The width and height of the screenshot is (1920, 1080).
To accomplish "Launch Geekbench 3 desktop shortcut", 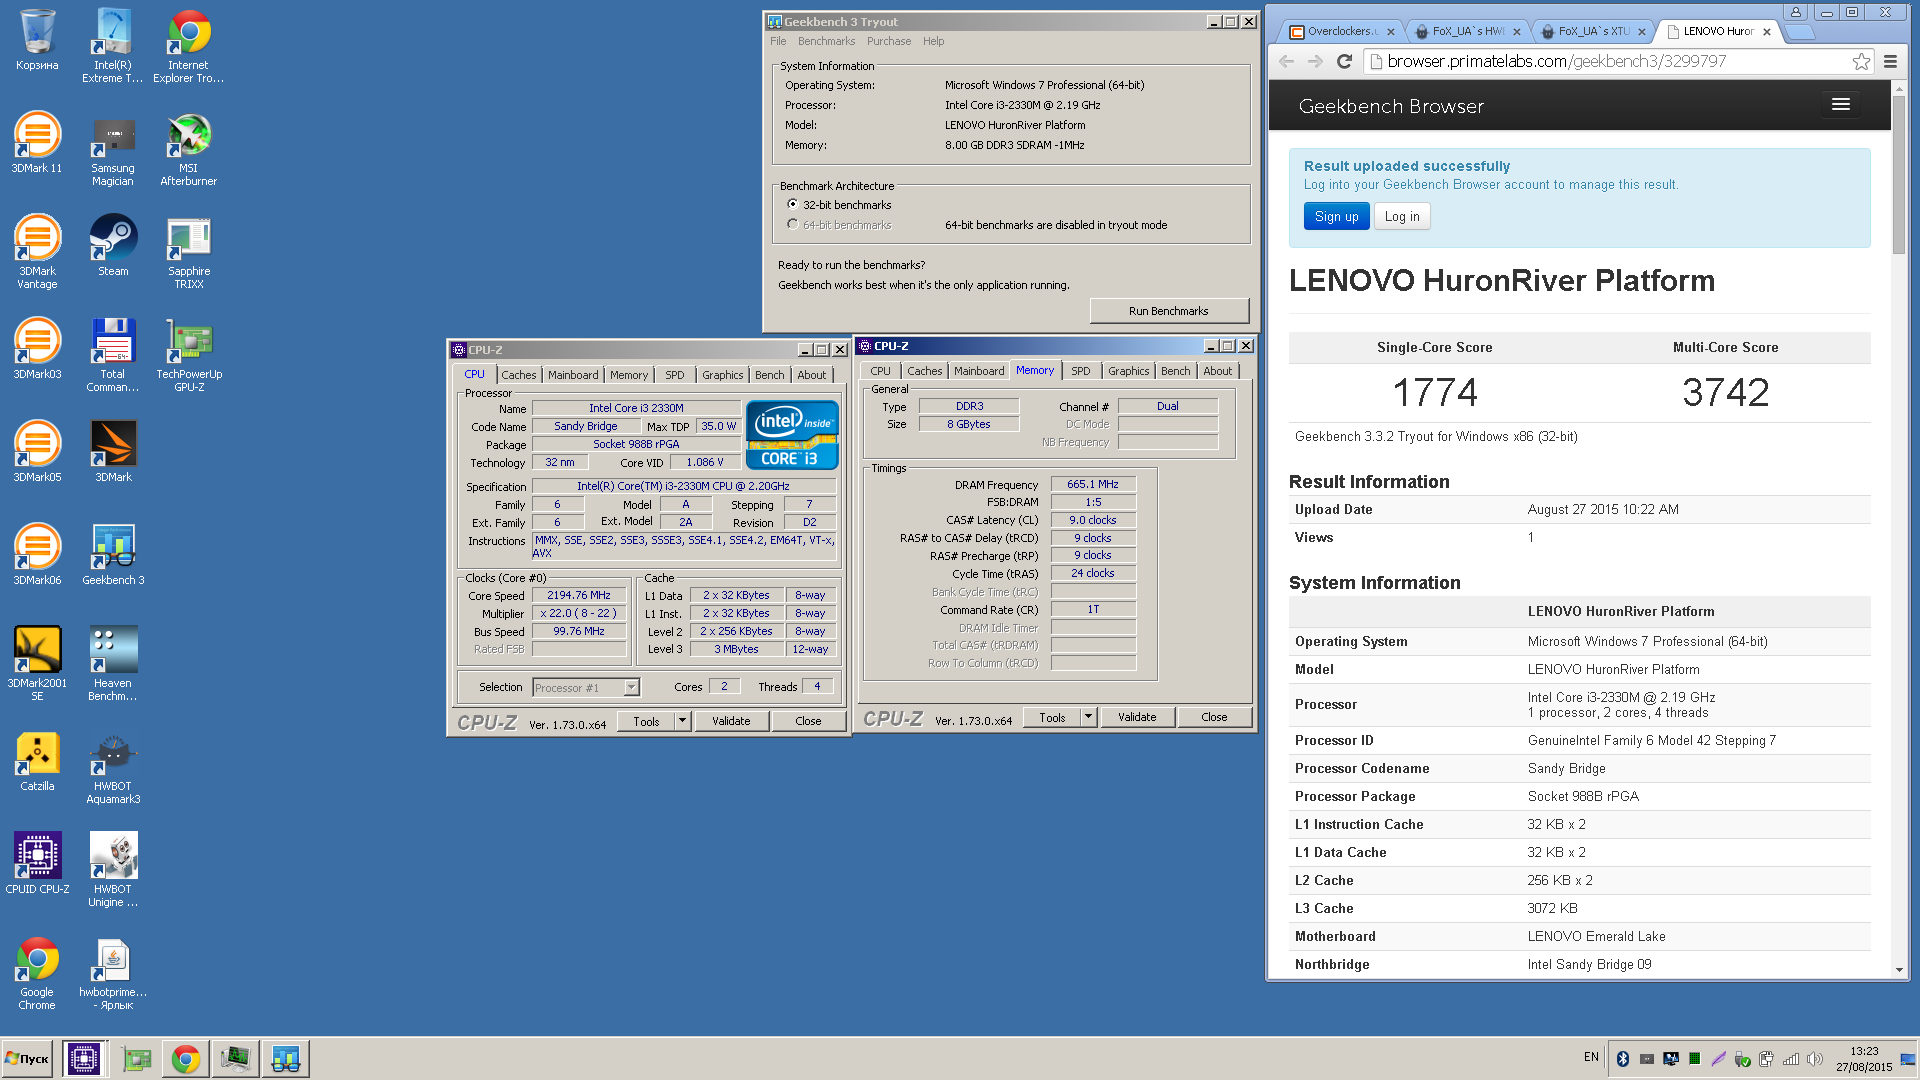I will [113, 555].
